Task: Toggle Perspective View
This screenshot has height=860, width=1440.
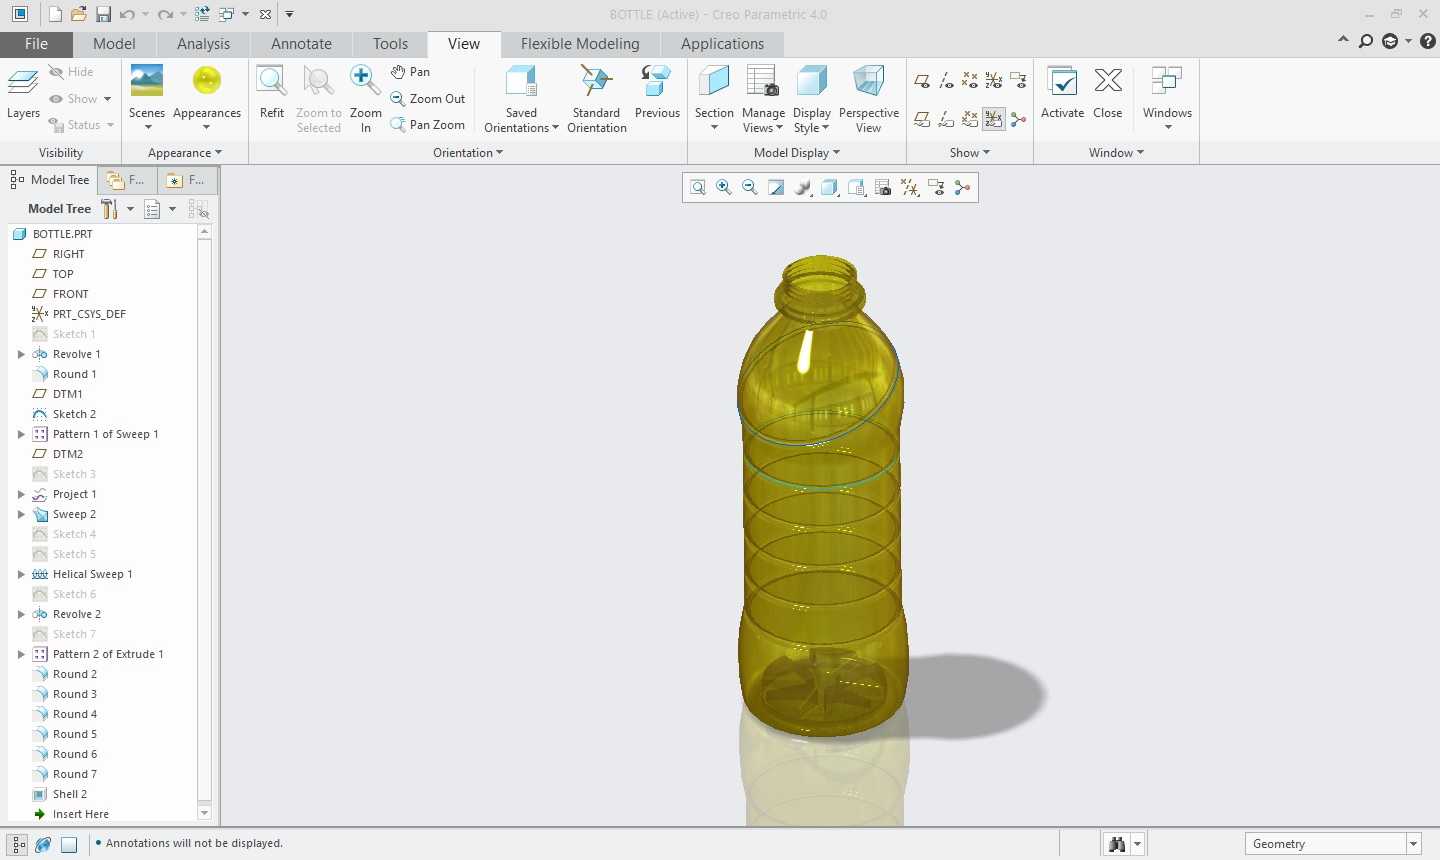Action: [868, 98]
